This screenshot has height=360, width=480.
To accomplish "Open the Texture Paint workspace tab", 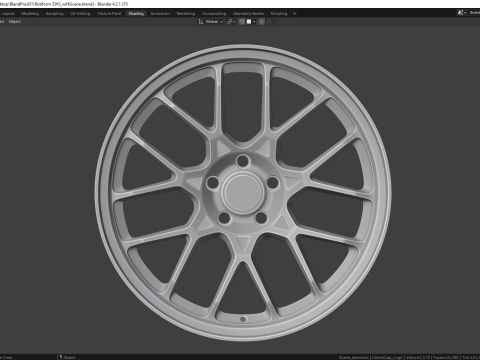I will (x=109, y=14).
